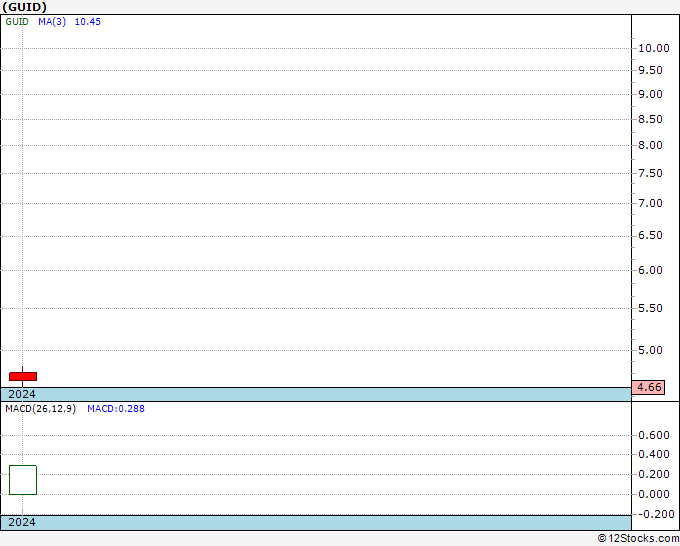Viewport: 680px width, 546px height.
Task: Click the 2024 label under price chart
Action: 22,394
